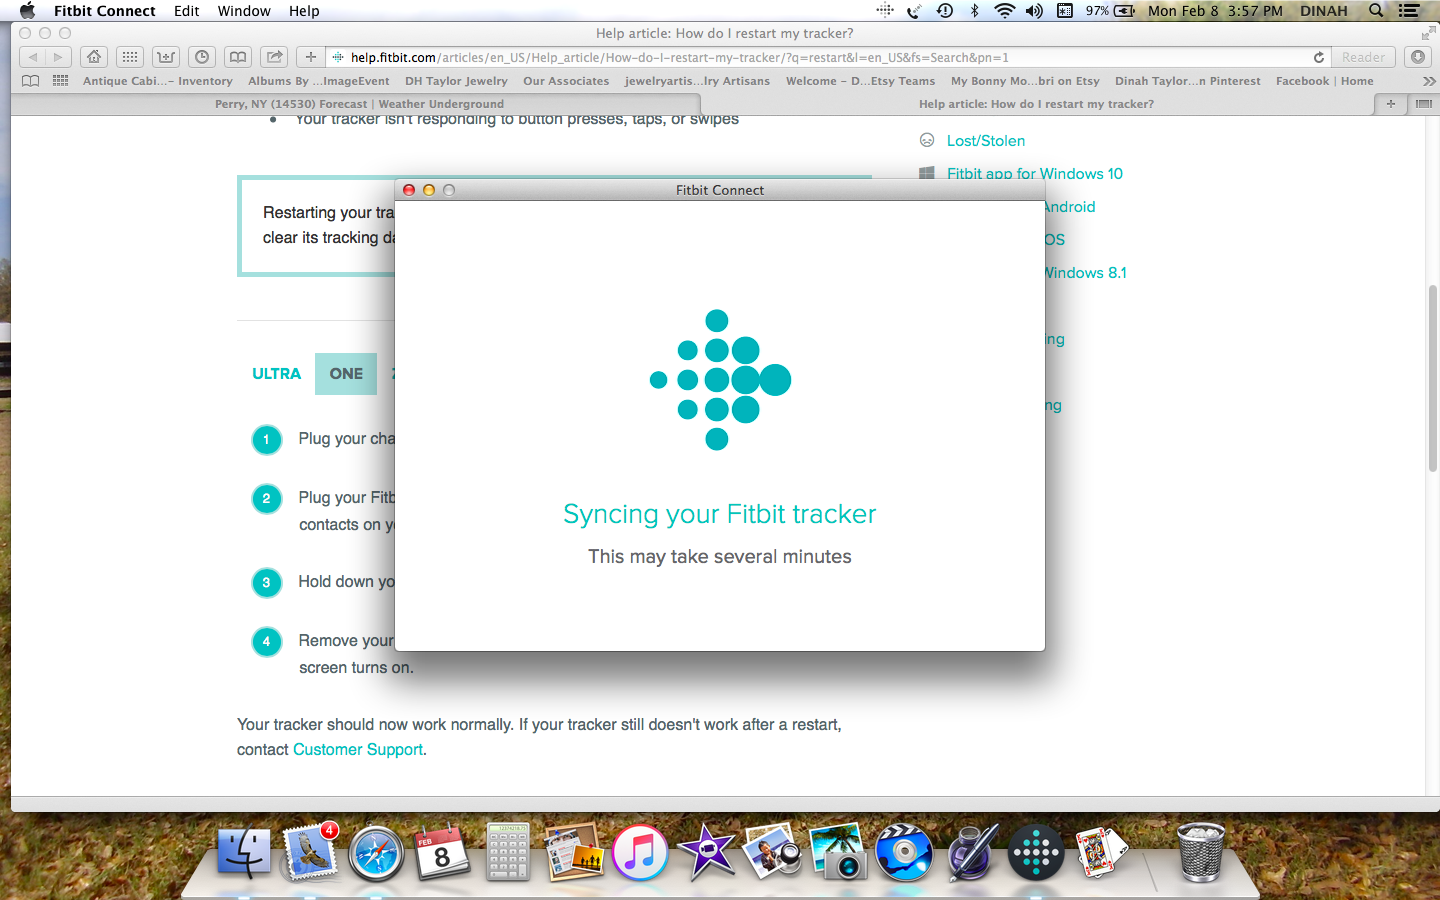Open the Antique Cabi... Inventory bookmark
This screenshot has height=900, width=1440.
click(x=157, y=81)
